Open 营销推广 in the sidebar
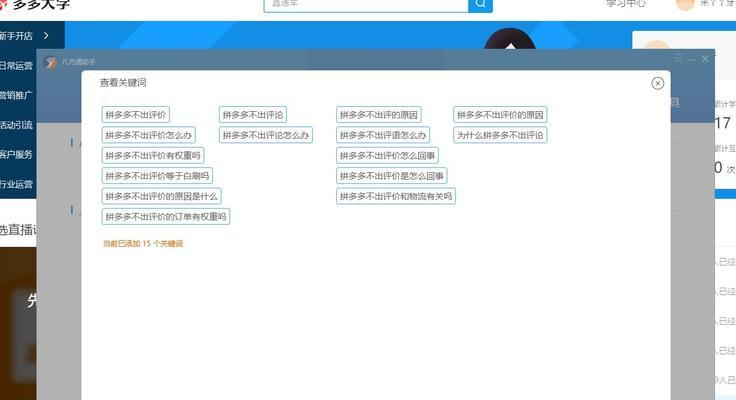Screen dimensions: 736x400 pyautogui.click(x=16, y=95)
